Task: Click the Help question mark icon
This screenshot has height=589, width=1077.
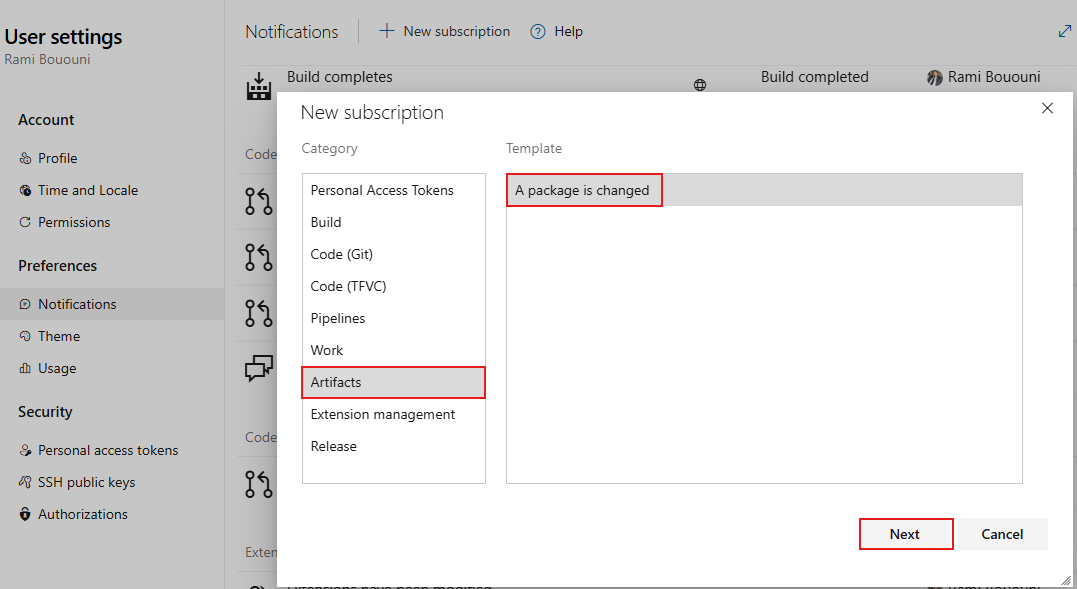Action: (x=537, y=31)
